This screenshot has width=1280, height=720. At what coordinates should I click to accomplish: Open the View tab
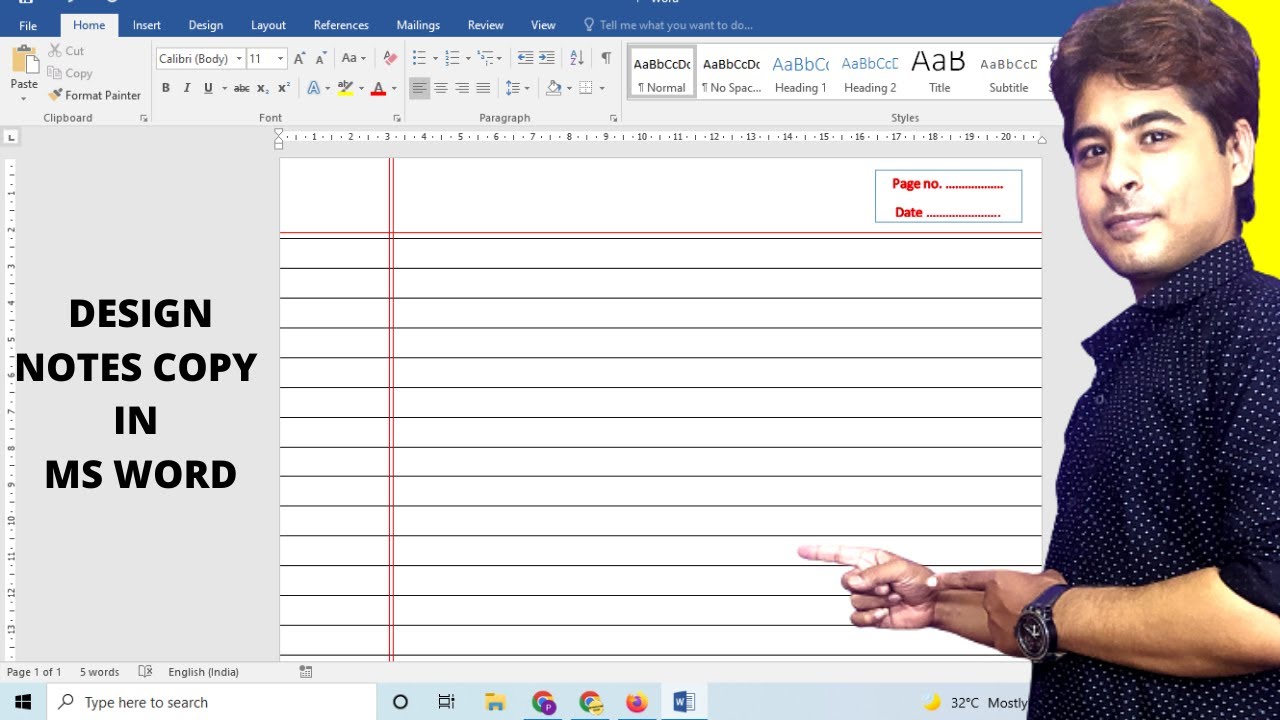tap(543, 25)
